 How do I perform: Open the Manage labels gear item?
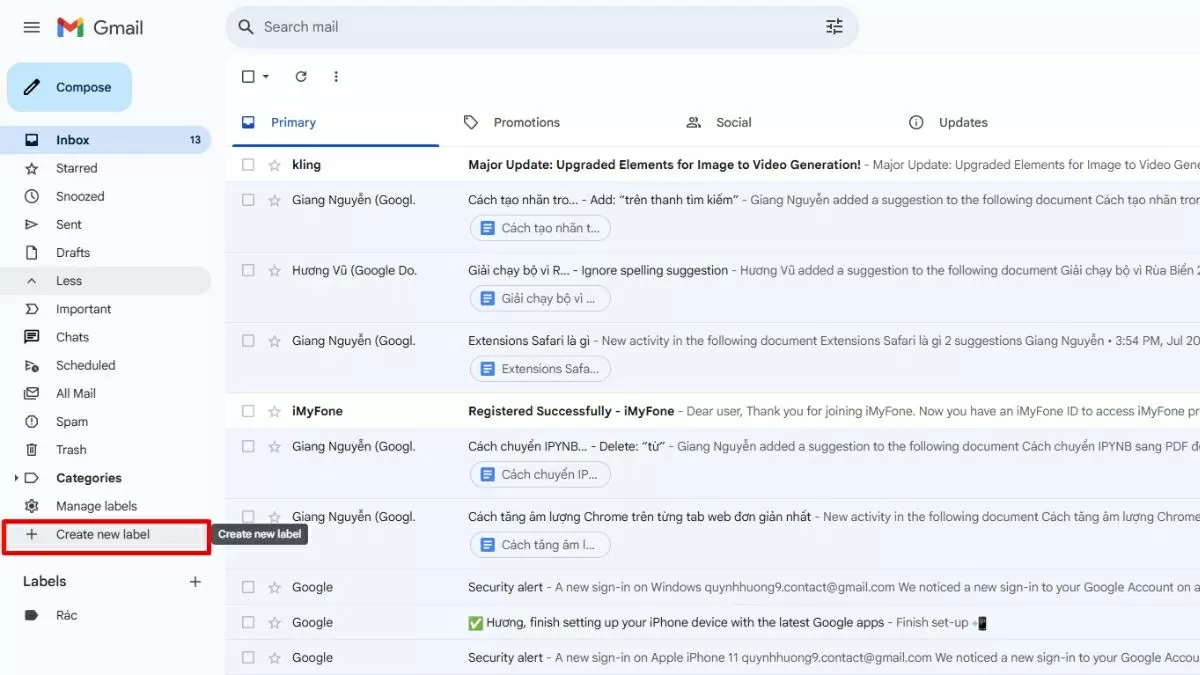(x=96, y=506)
